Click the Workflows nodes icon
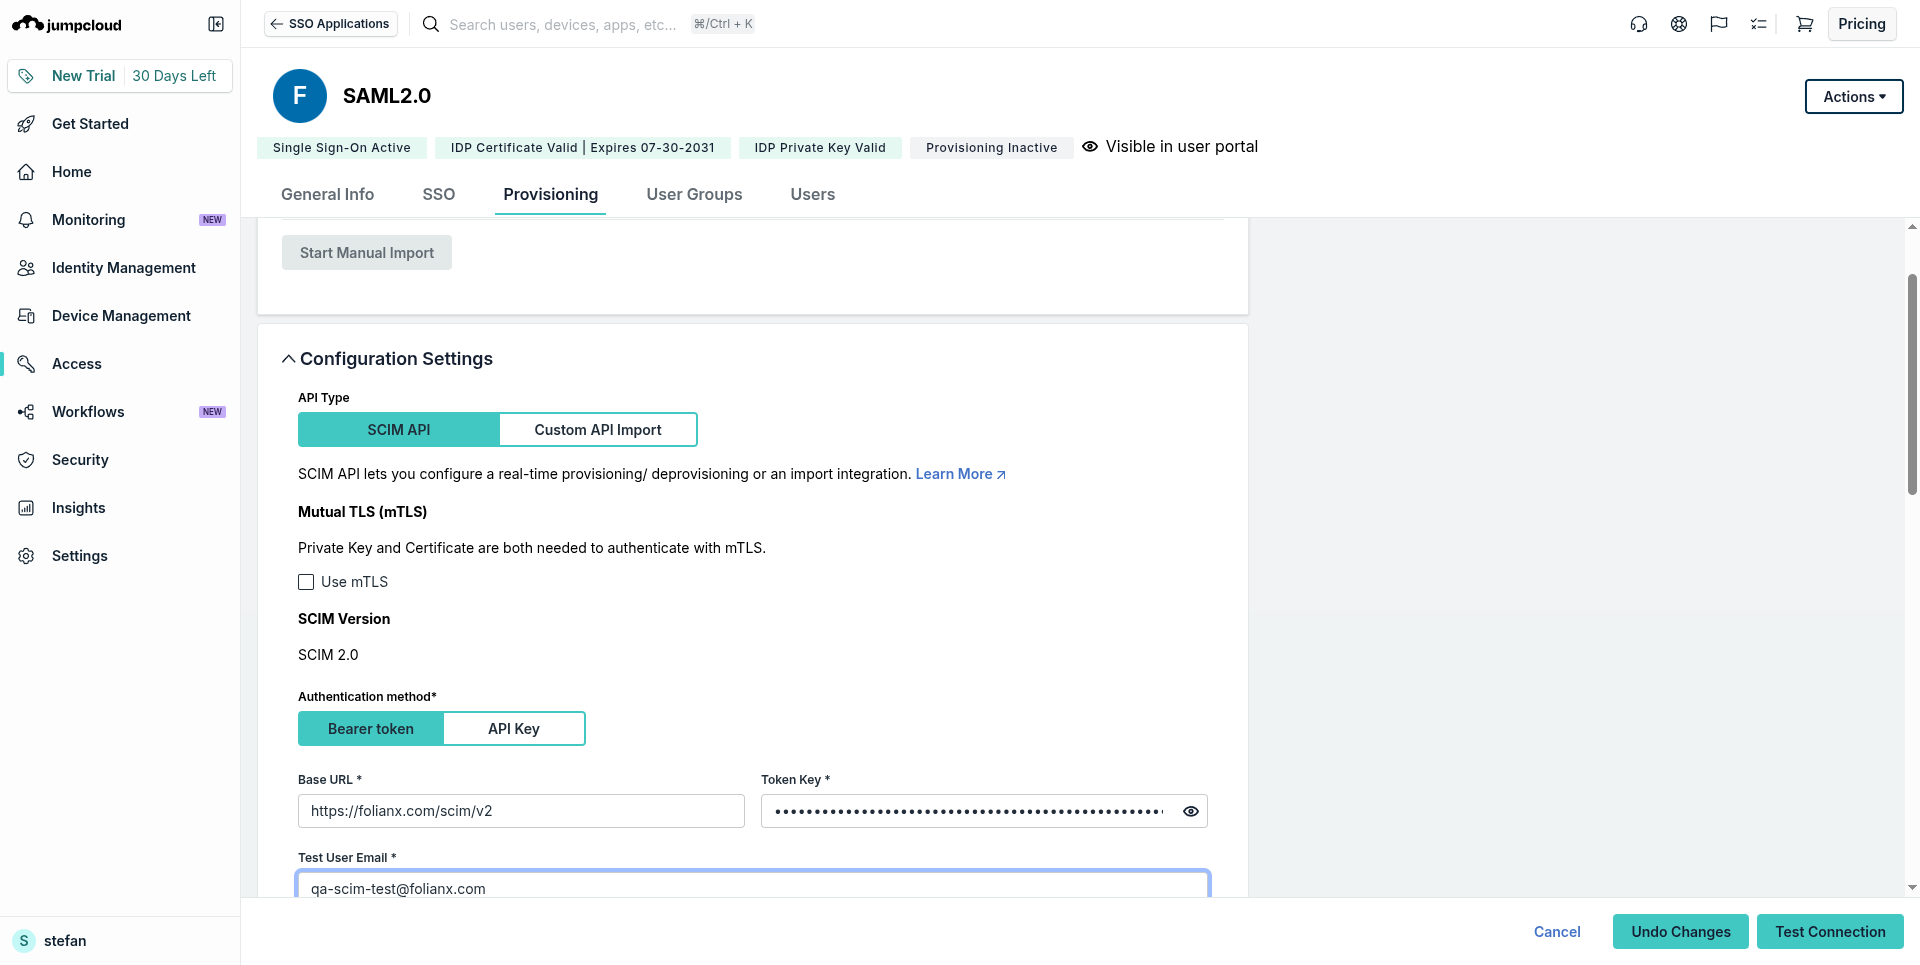Viewport: 1920px width, 965px height. [x=27, y=412]
